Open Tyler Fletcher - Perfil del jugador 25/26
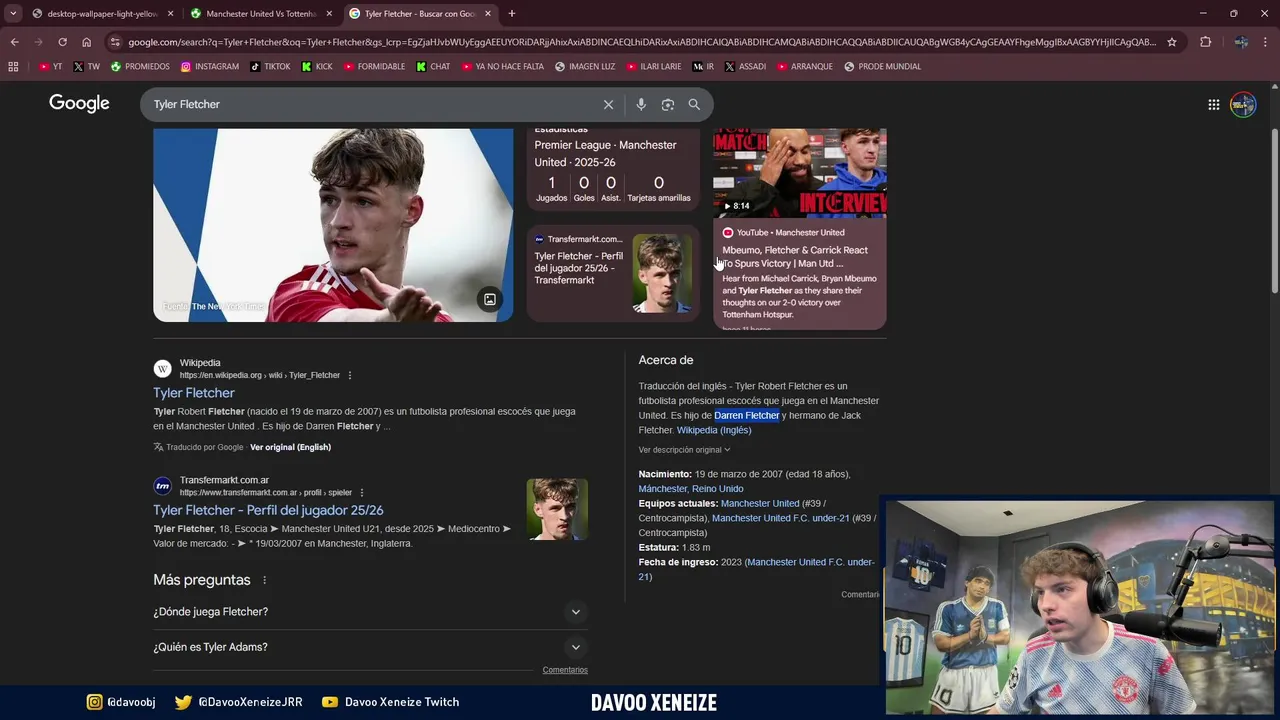Viewport: 1280px width, 720px height. (x=268, y=510)
